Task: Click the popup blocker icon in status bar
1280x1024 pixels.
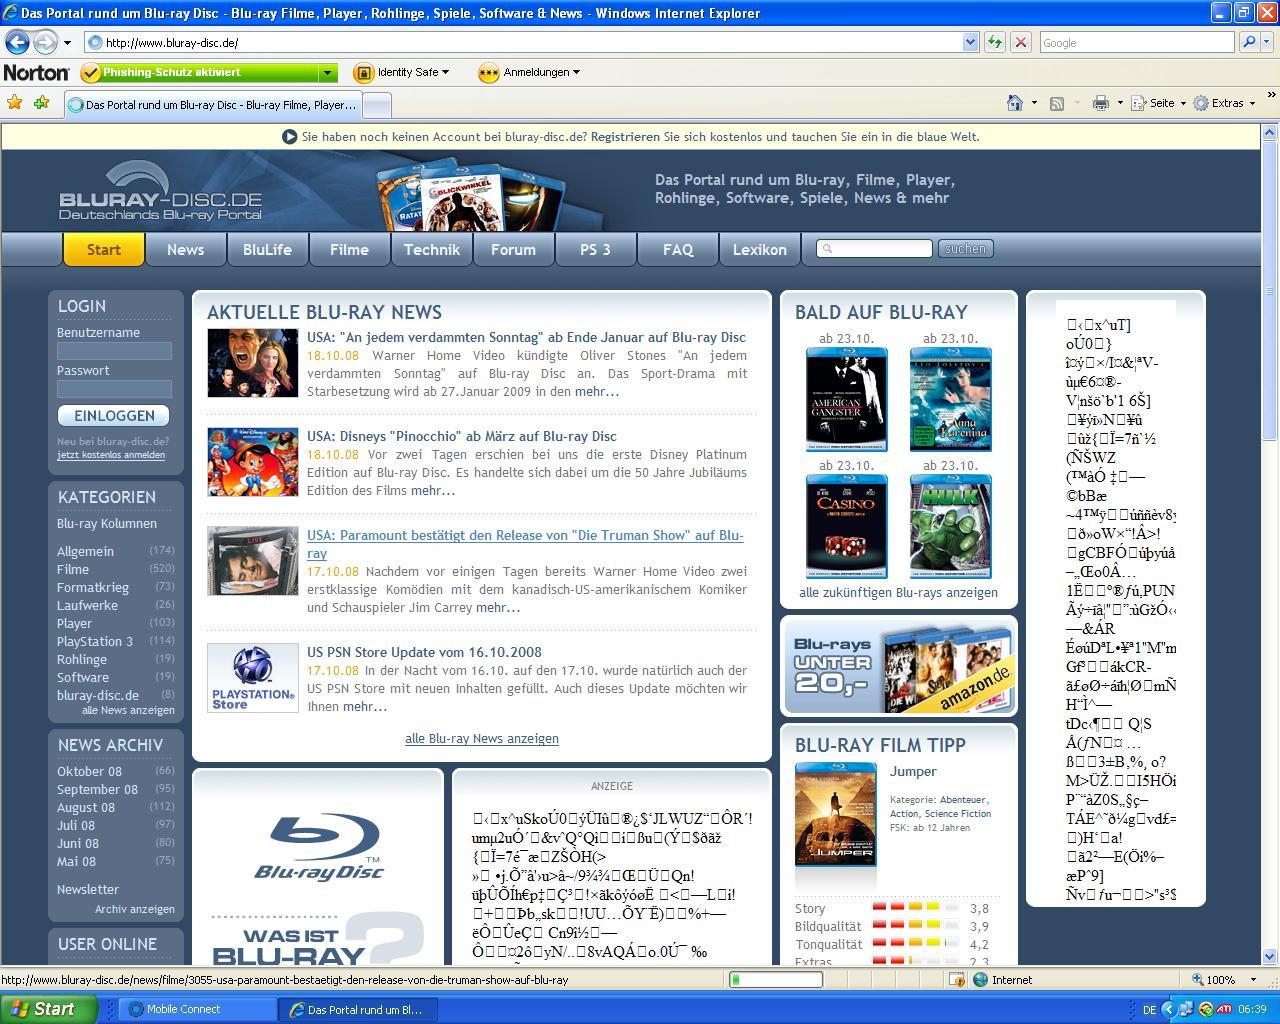Action: click(956, 980)
